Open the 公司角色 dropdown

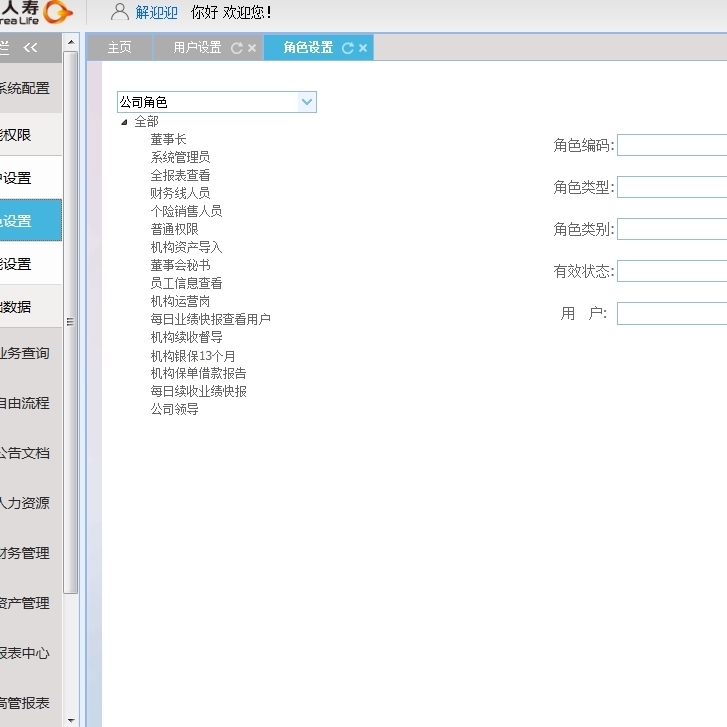[x=307, y=102]
